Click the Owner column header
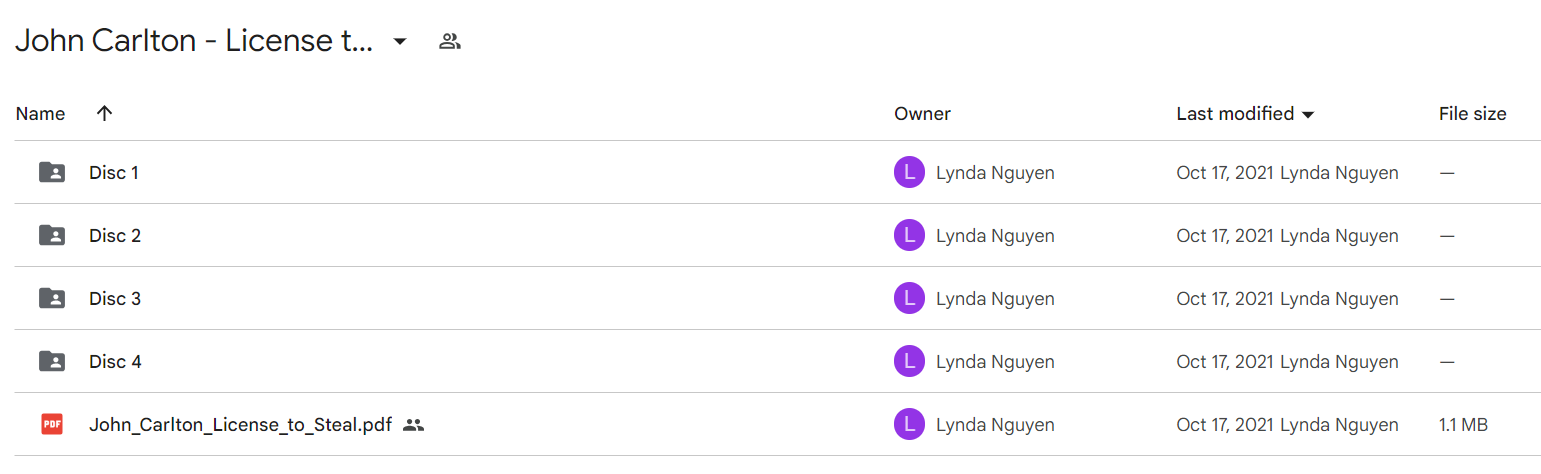Screen dimensions: 1541x474 tap(922, 114)
